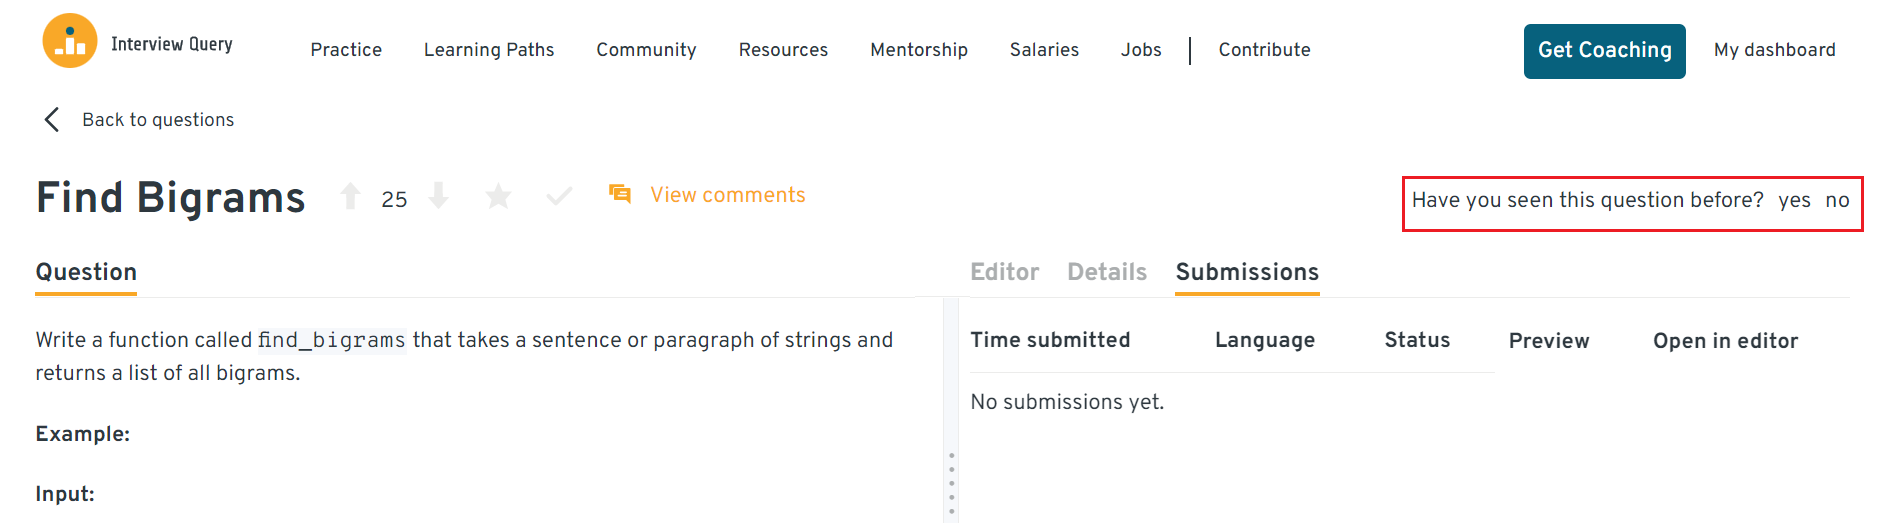Upvote the Find Bigrams question
Image resolution: width=1881 pixels, height=523 pixels.
350,196
